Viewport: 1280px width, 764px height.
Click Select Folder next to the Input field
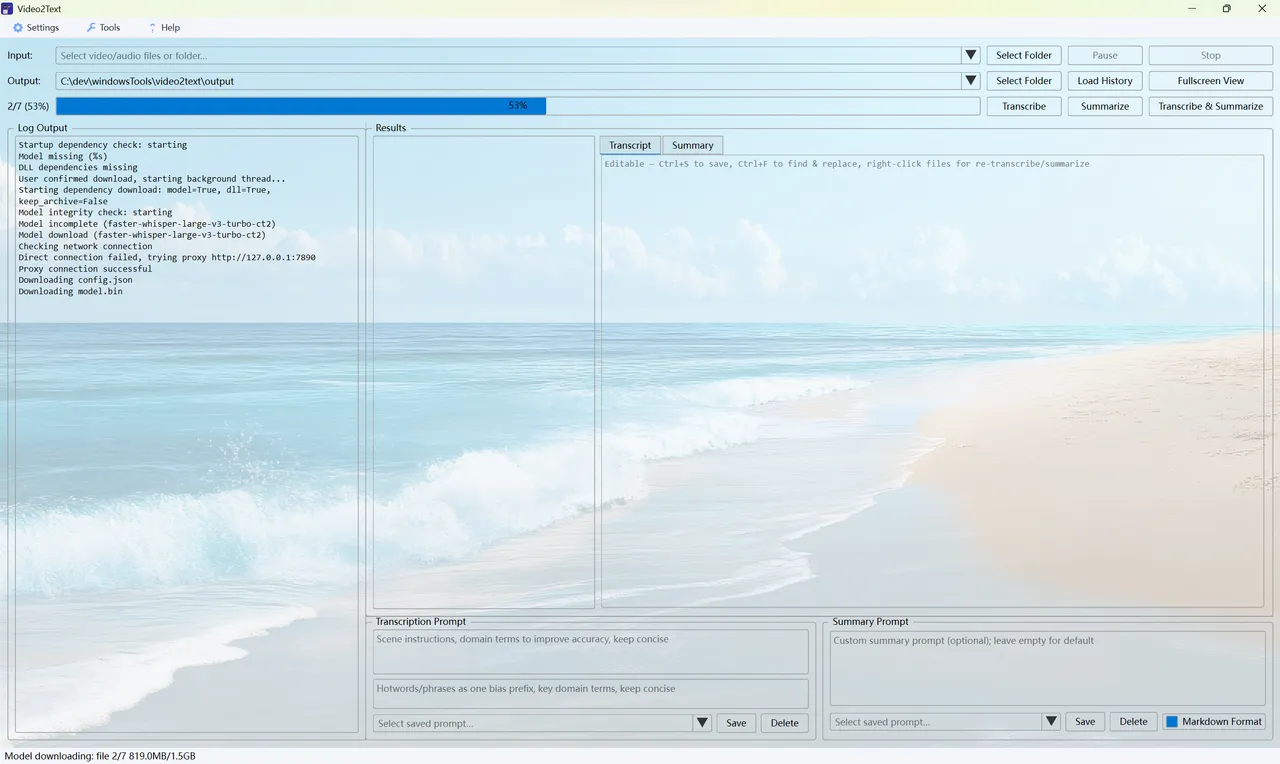pyautogui.click(x=1024, y=55)
